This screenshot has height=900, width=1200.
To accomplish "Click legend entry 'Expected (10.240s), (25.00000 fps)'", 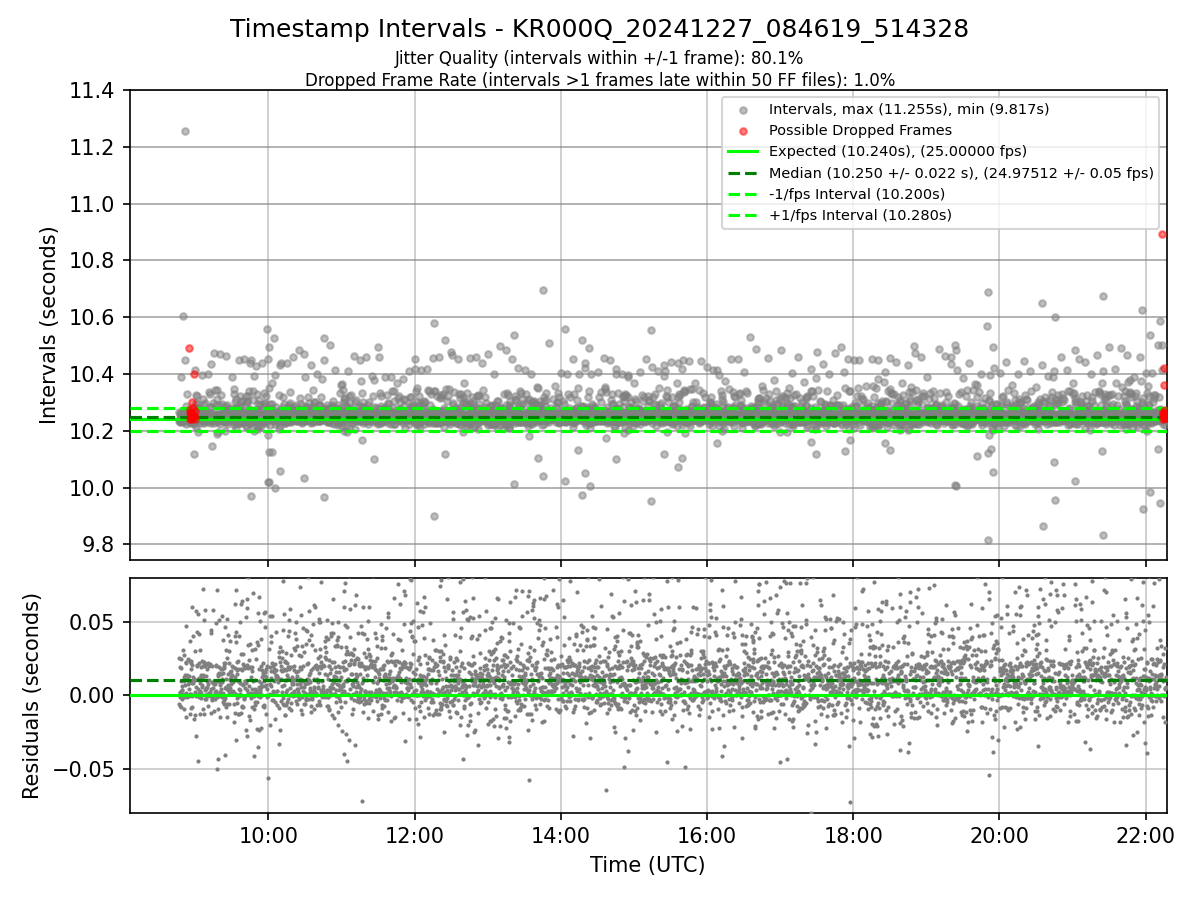I will coord(897,151).
